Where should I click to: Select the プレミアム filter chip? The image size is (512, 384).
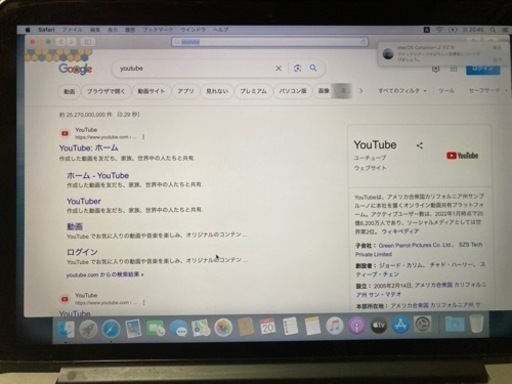click(x=253, y=91)
